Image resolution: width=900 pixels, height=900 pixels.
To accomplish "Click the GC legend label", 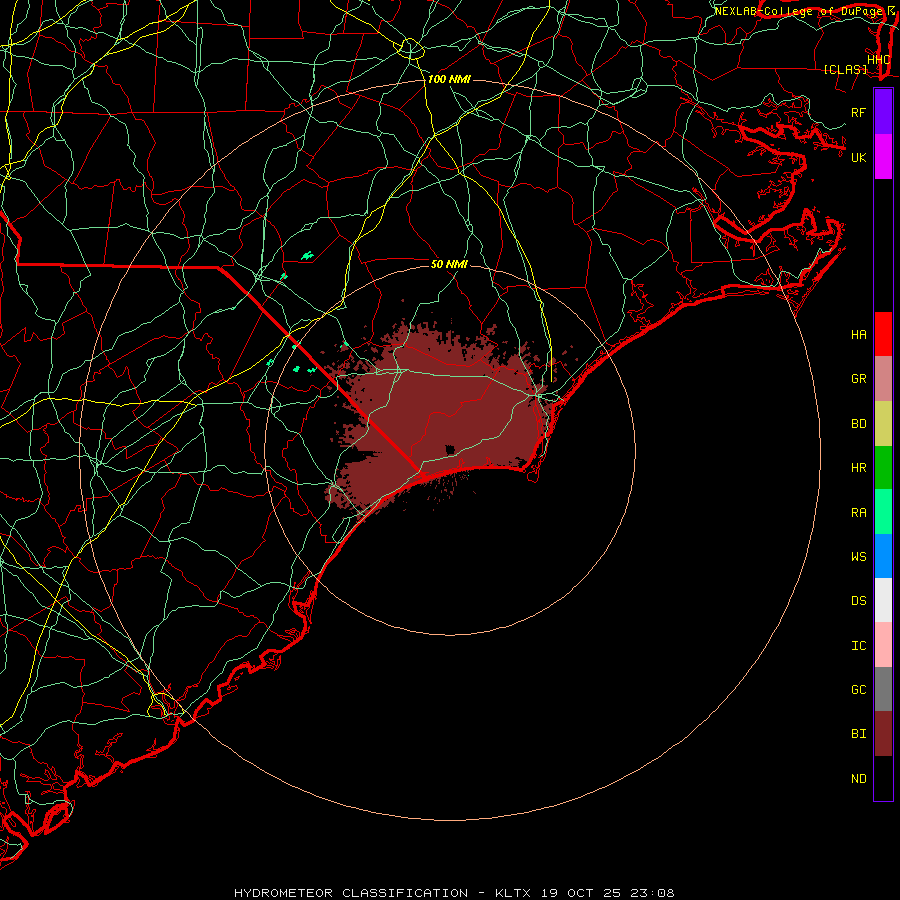I will [x=858, y=690].
